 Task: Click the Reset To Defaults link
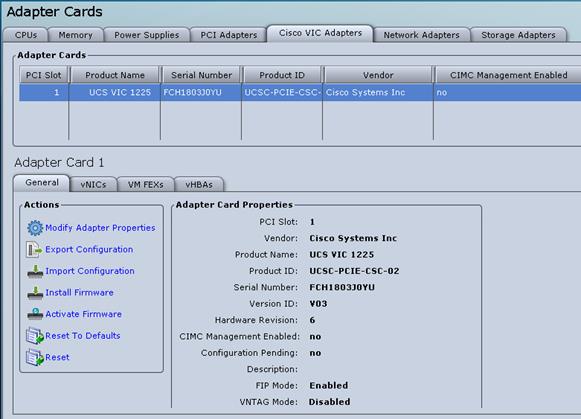pos(83,336)
